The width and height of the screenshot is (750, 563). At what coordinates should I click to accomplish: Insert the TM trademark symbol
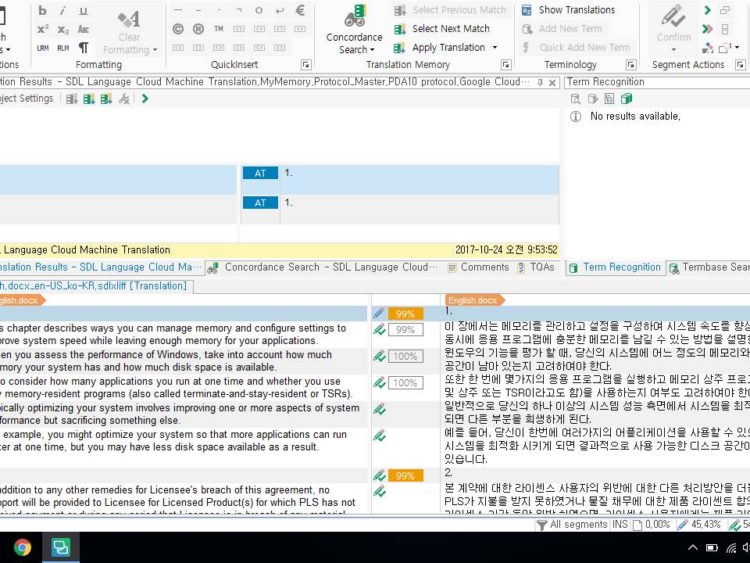pyautogui.click(x=219, y=29)
